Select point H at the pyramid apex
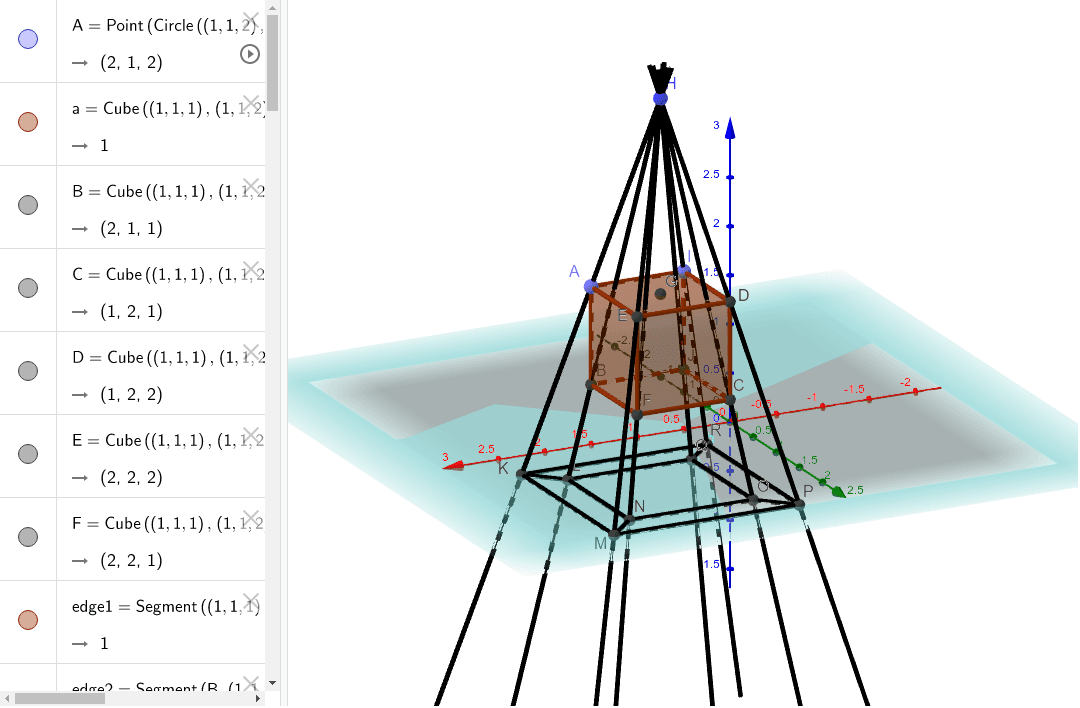Image resolution: width=1080 pixels, height=708 pixels. point(659,98)
